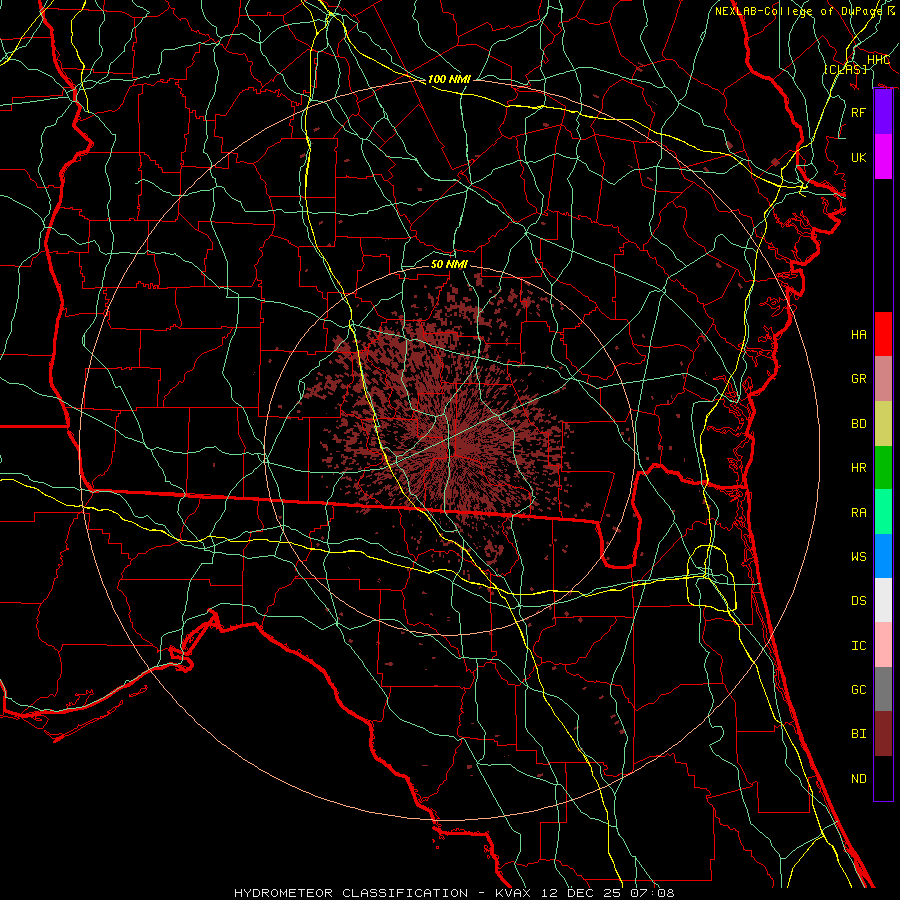The image size is (900, 900).
Task: Click the GR legend label
Action: tap(858, 379)
